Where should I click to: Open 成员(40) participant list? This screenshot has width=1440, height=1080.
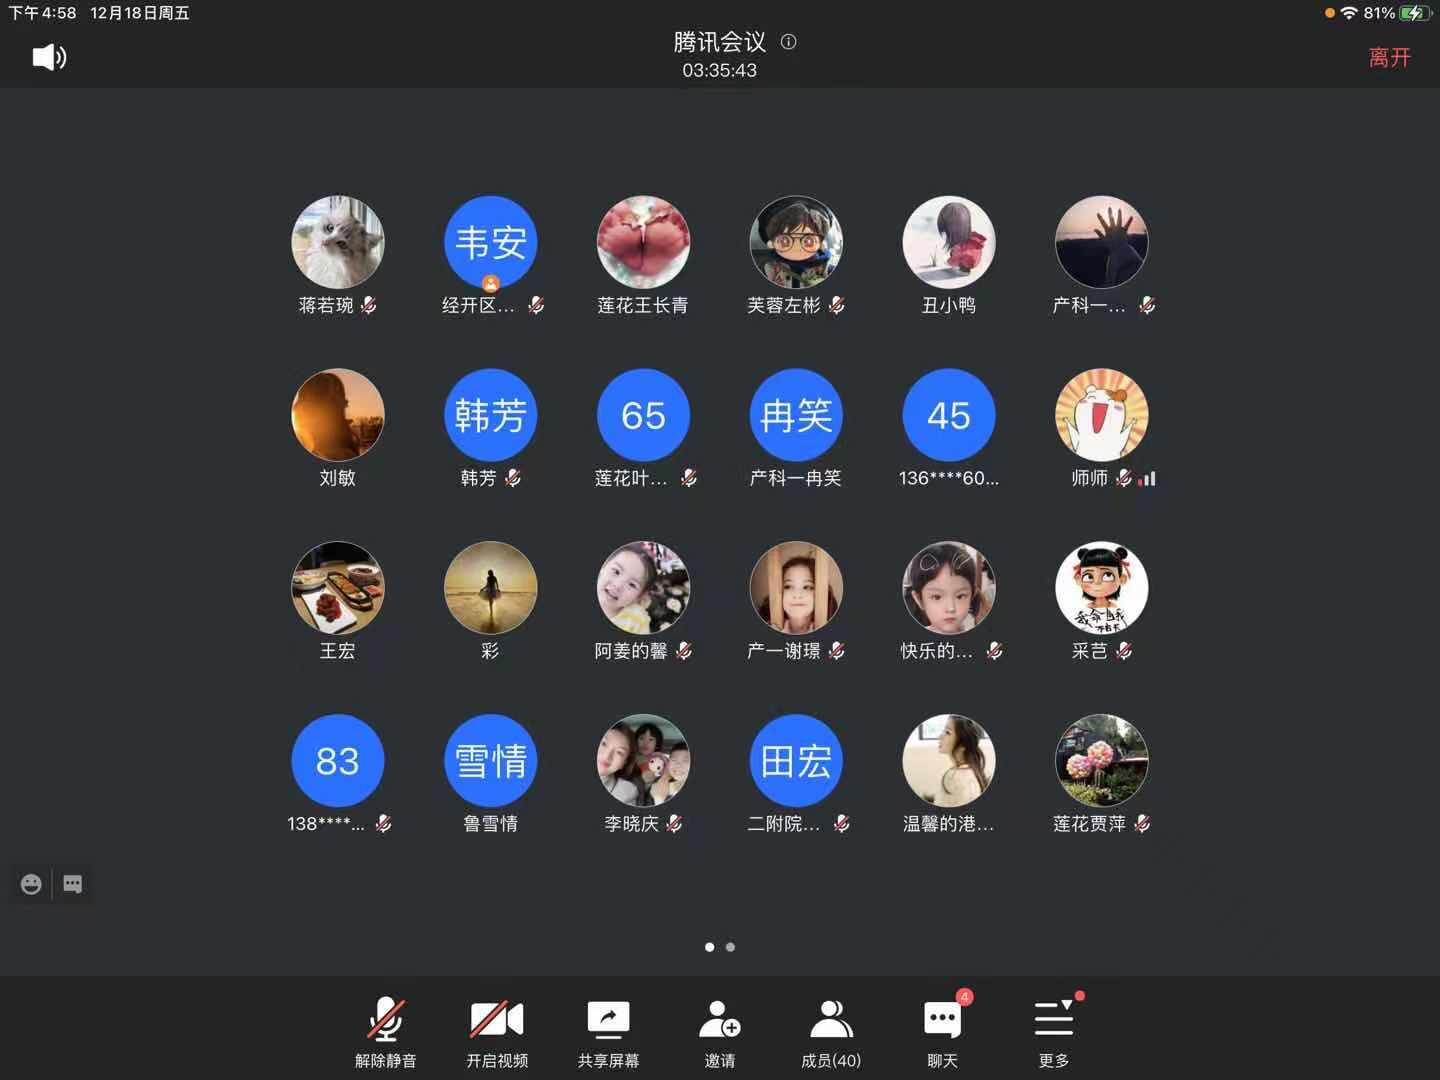[831, 1033]
